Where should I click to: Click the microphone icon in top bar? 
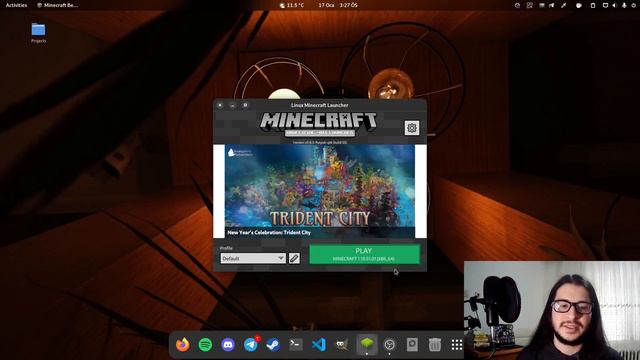[624, 5]
